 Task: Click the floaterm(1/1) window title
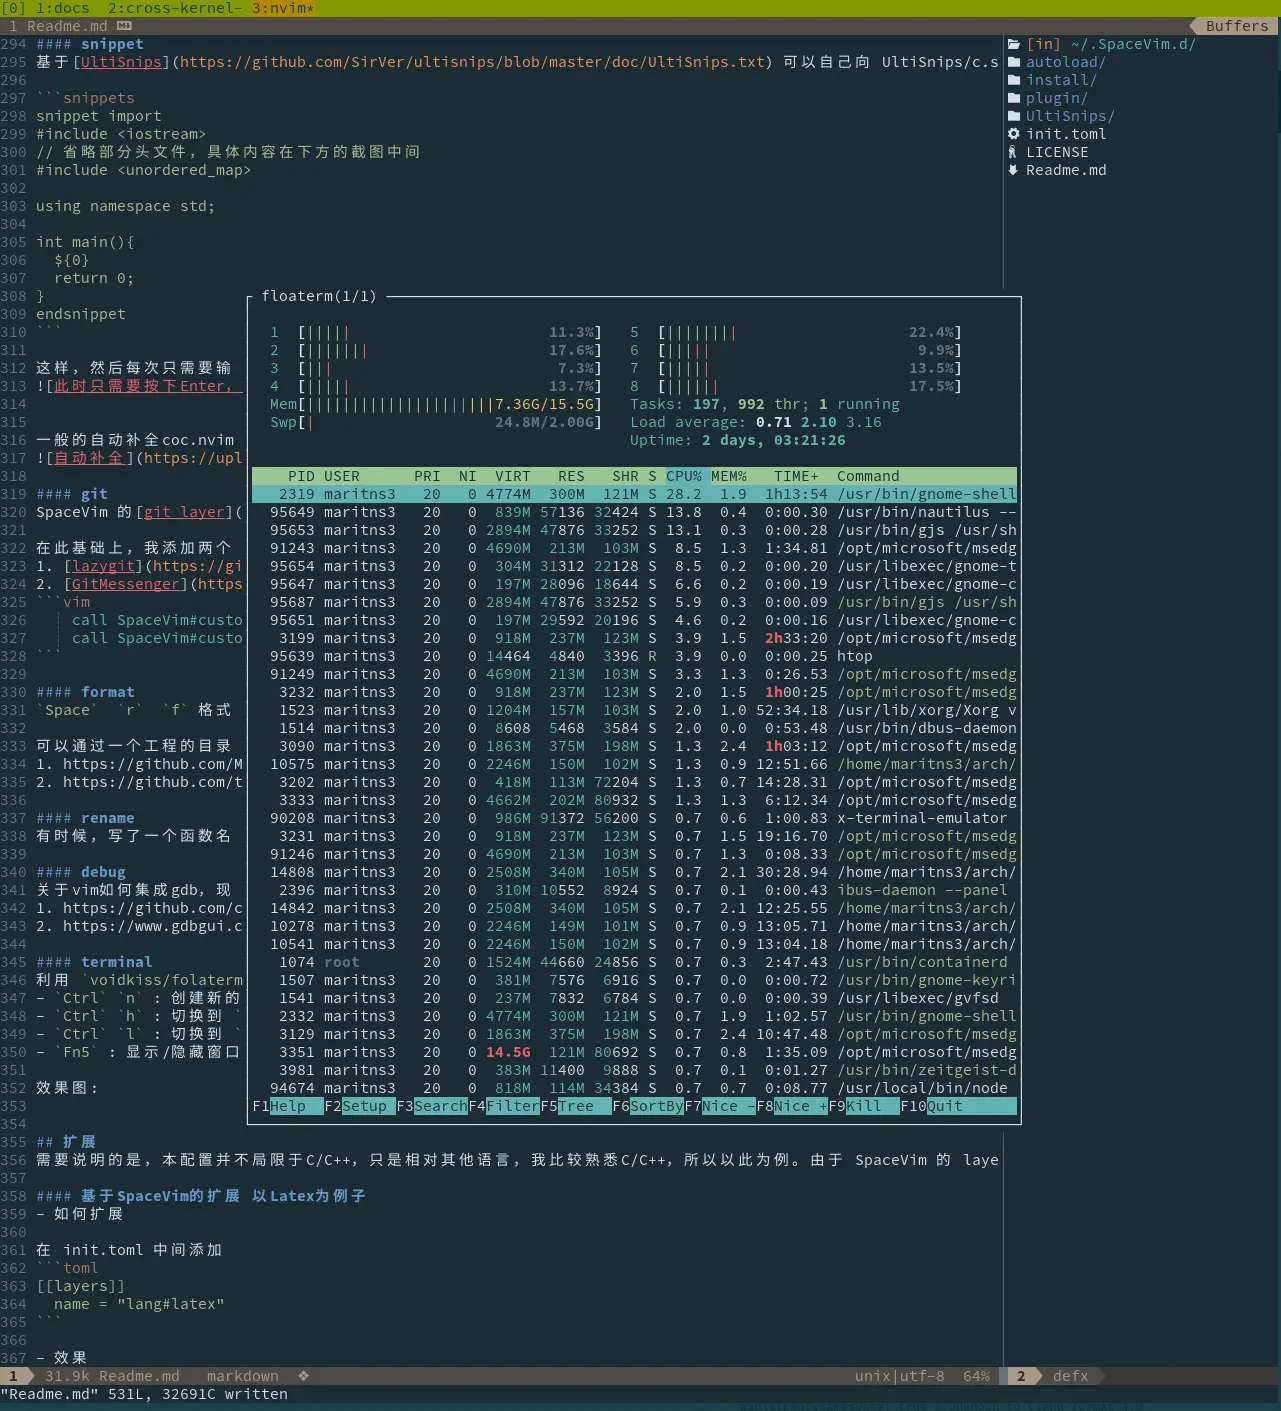tap(319, 296)
